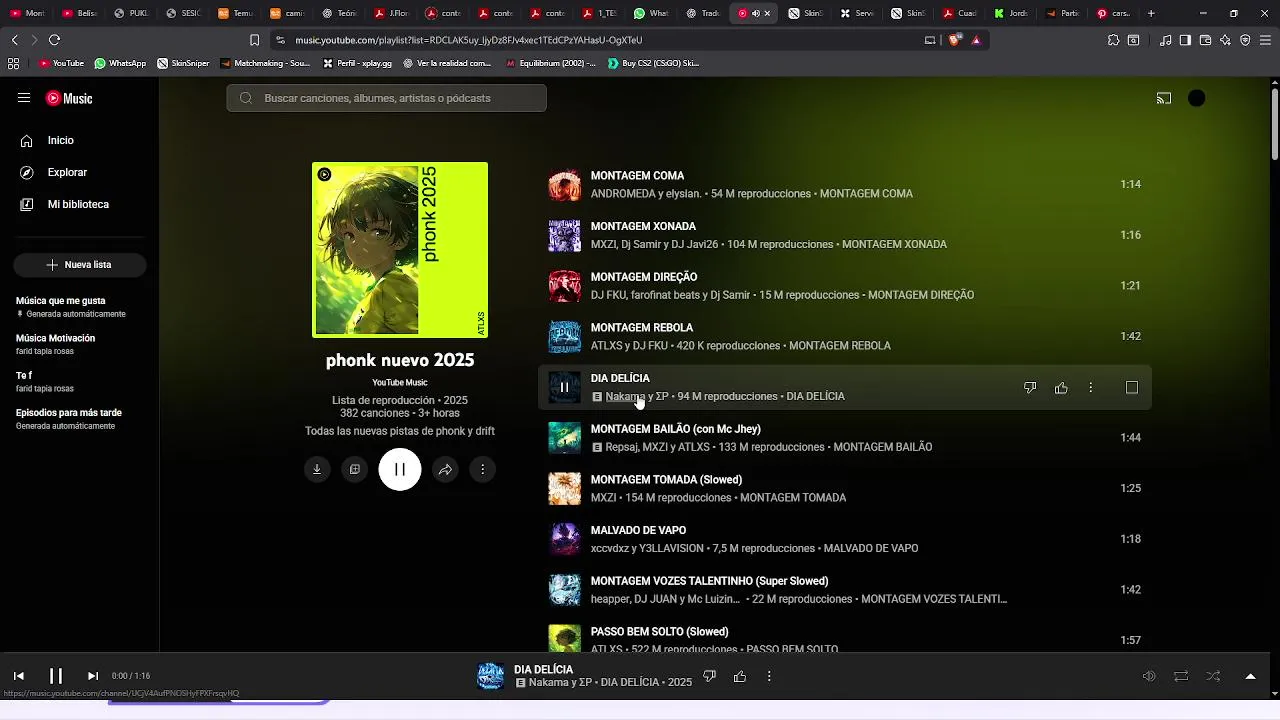Click the cast to device icon
This screenshot has height=720, width=1280.
coord(1164,98)
